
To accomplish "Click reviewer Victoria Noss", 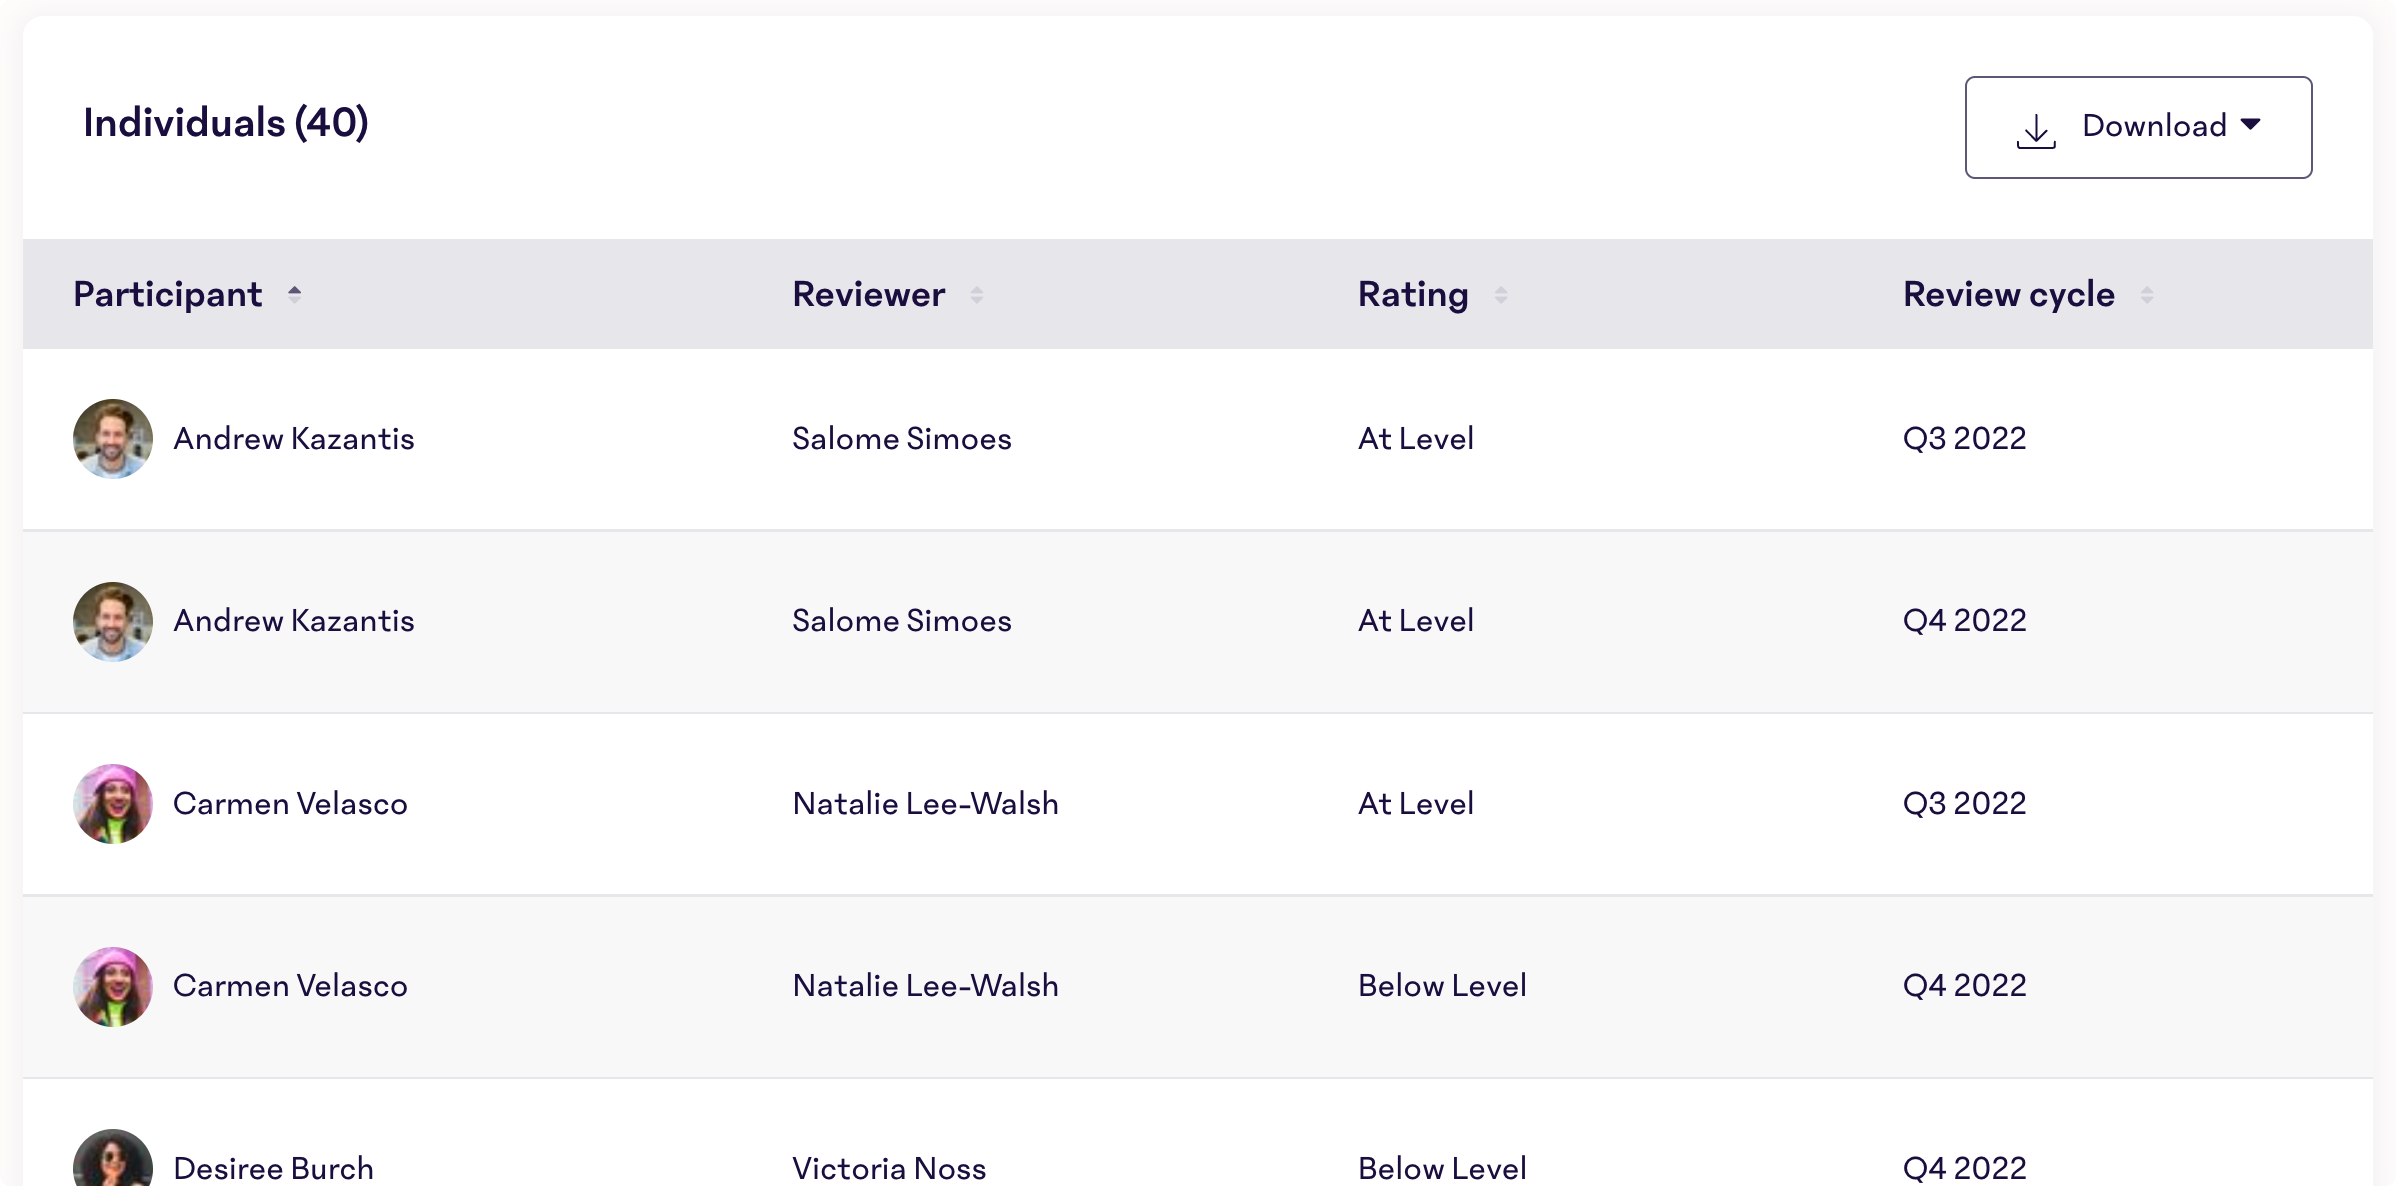I will (x=889, y=1168).
